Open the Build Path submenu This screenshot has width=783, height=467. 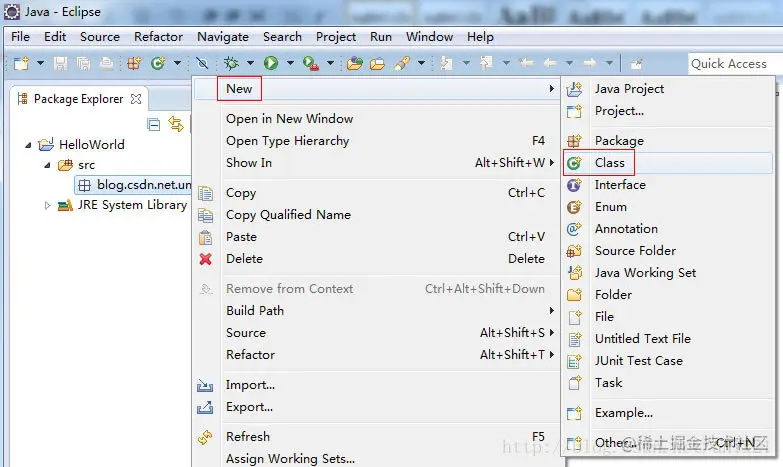coord(377,311)
